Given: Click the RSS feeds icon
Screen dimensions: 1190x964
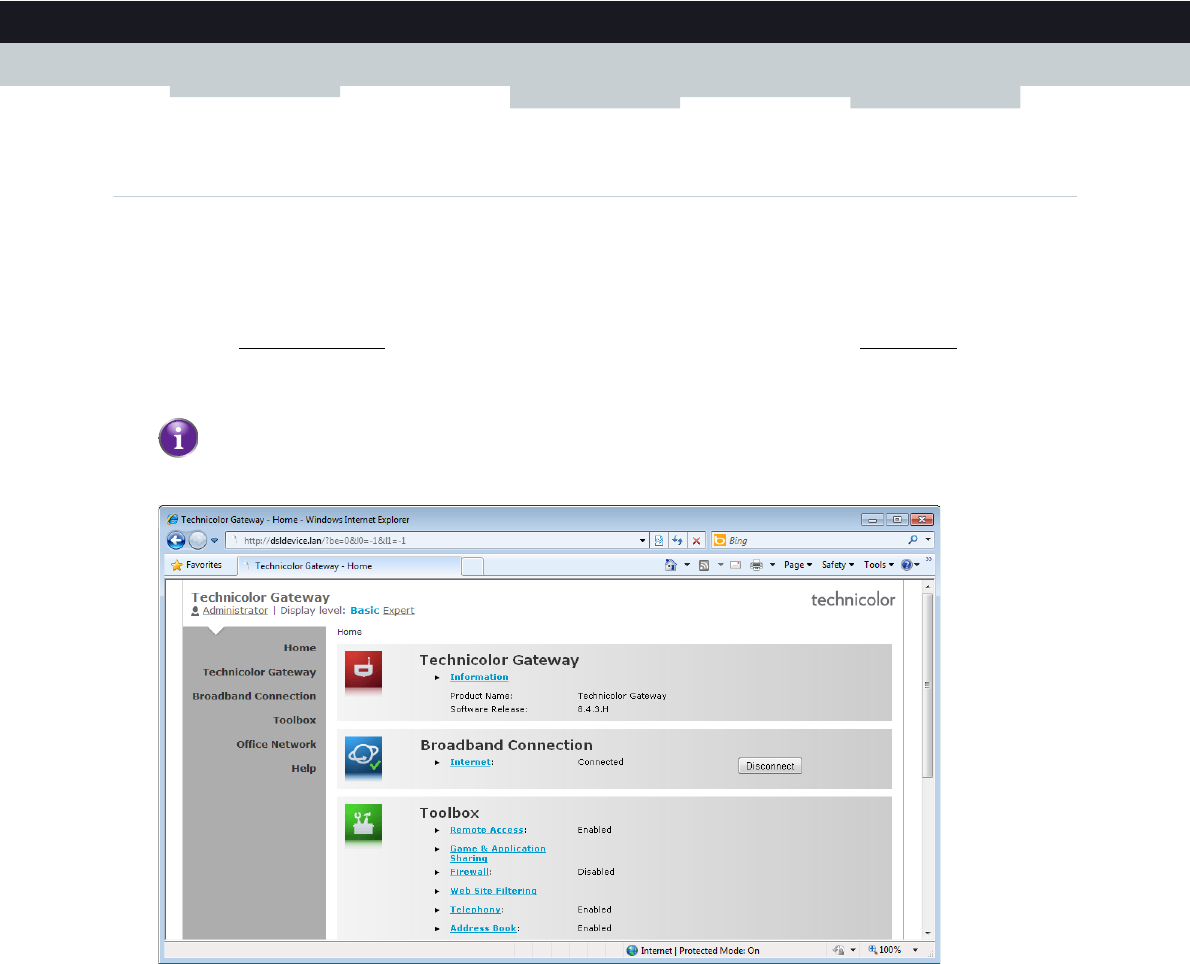Looking at the screenshot, I should click(x=704, y=565).
